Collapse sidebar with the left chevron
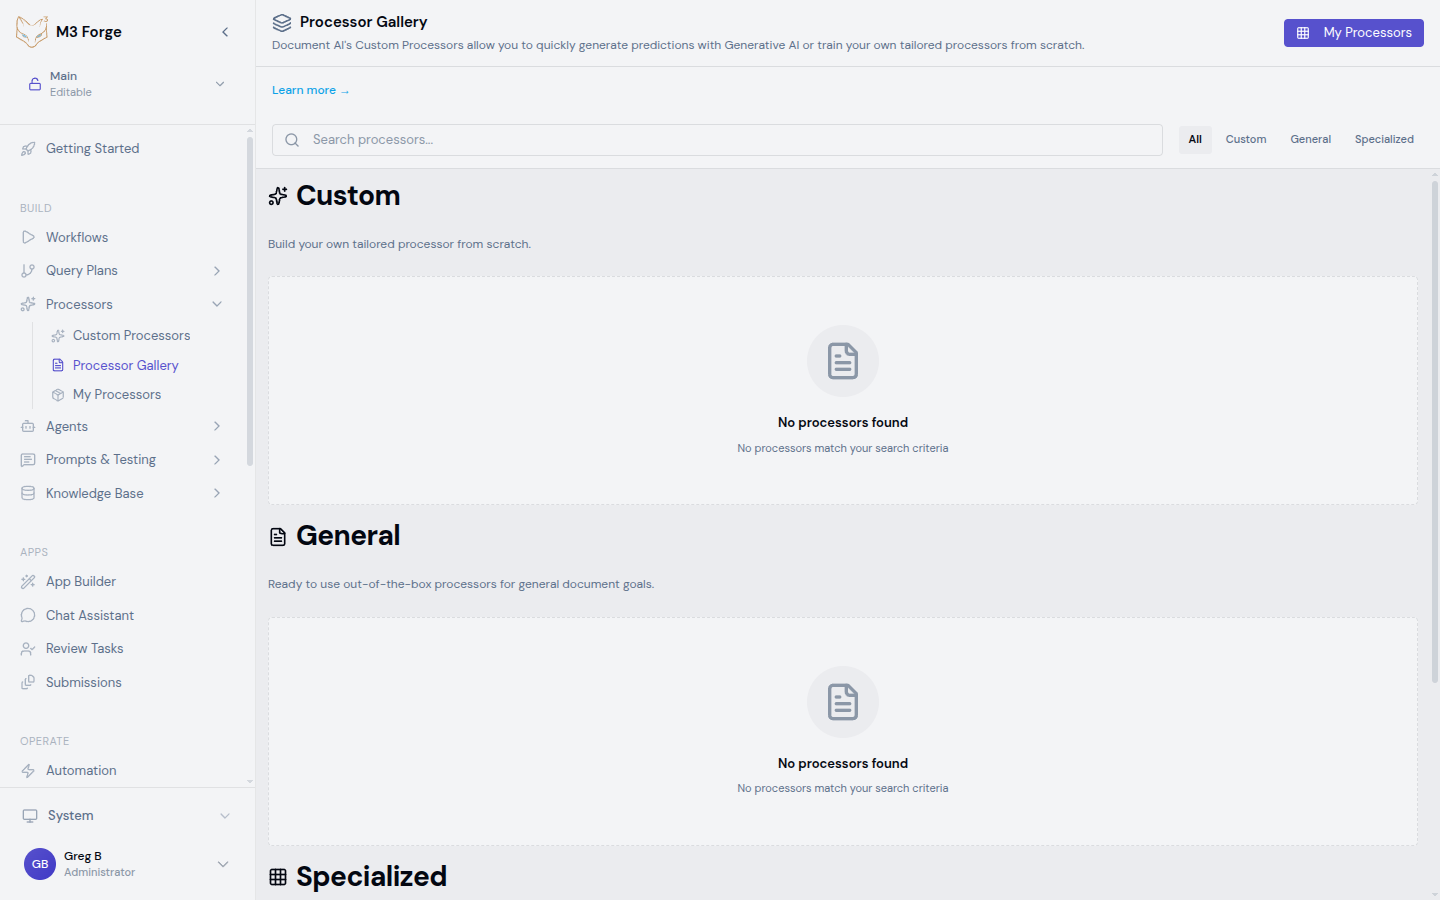The image size is (1440, 900). point(225,32)
